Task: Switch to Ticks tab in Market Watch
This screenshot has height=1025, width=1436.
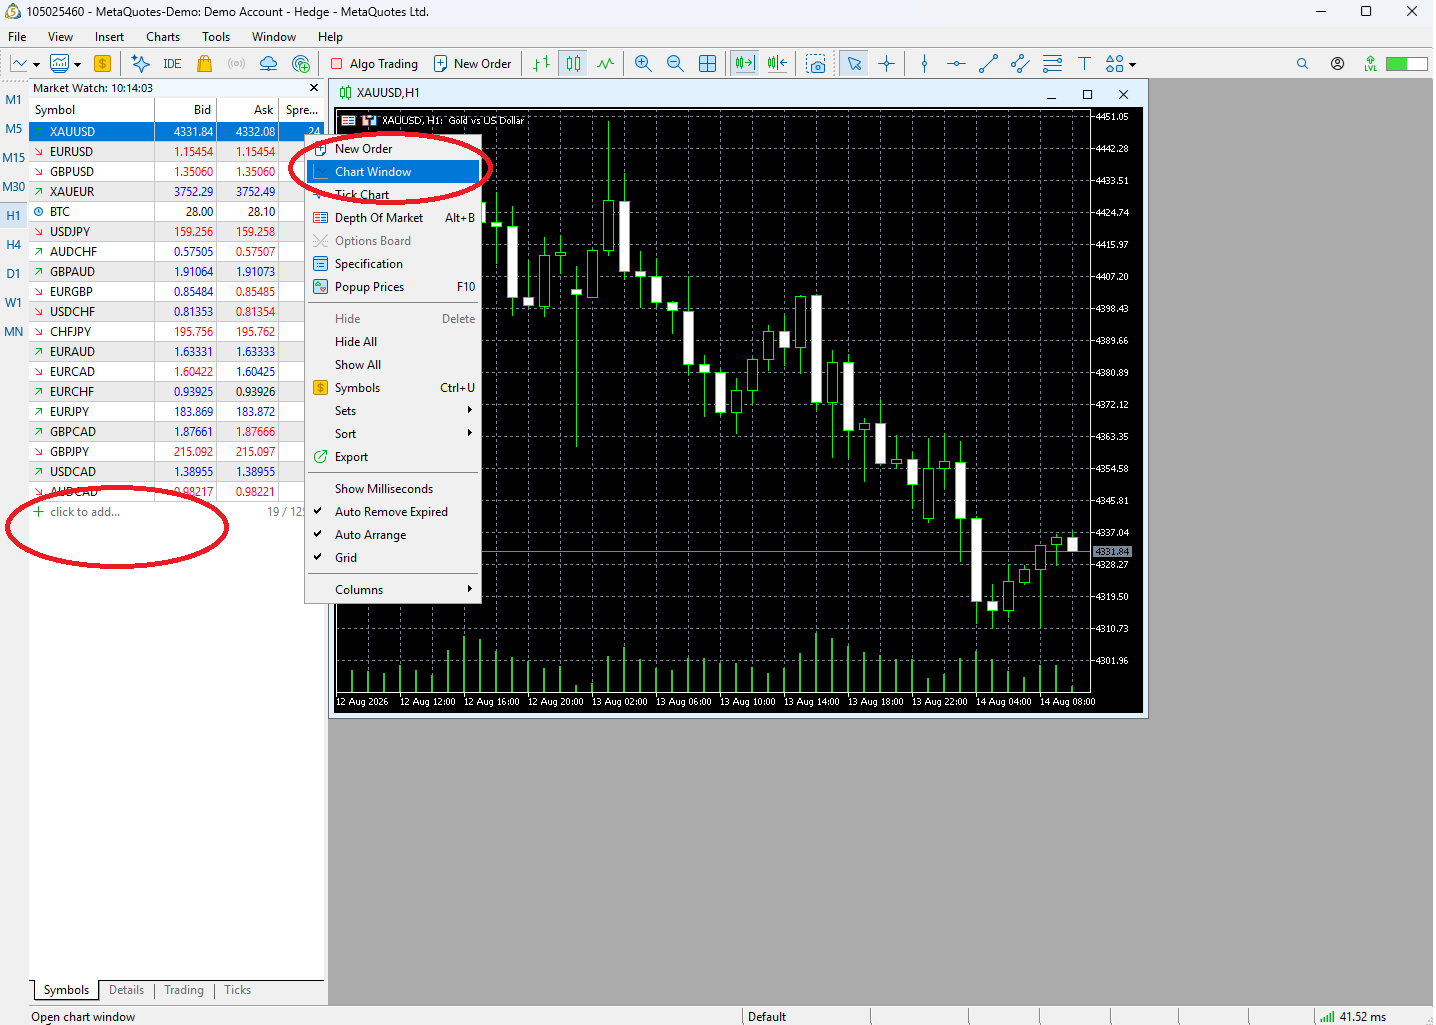Action: (237, 990)
